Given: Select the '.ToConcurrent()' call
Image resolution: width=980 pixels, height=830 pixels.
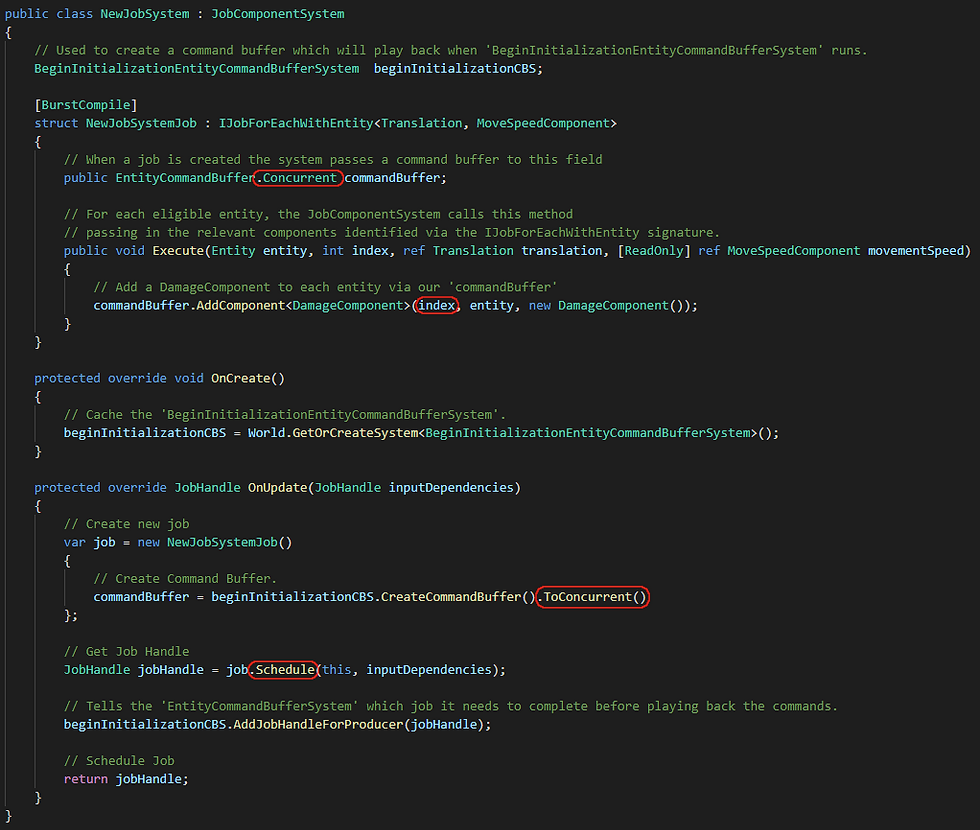Looking at the screenshot, I should coord(592,597).
